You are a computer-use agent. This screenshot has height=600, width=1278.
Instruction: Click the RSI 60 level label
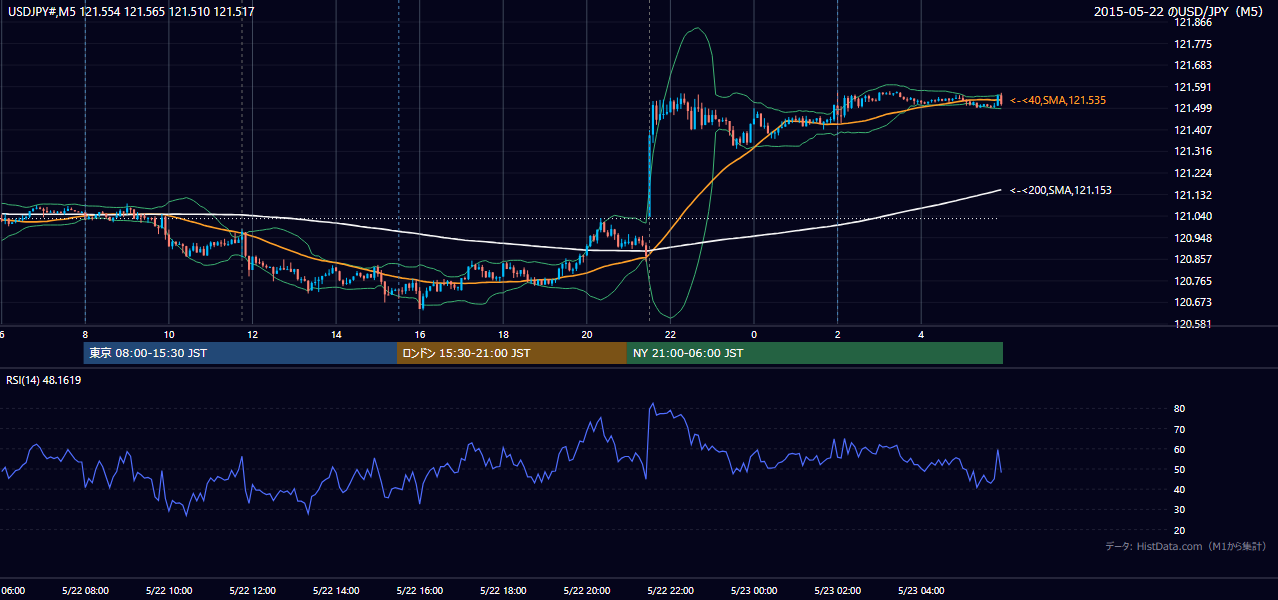pyautogui.click(x=1180, y=449)
